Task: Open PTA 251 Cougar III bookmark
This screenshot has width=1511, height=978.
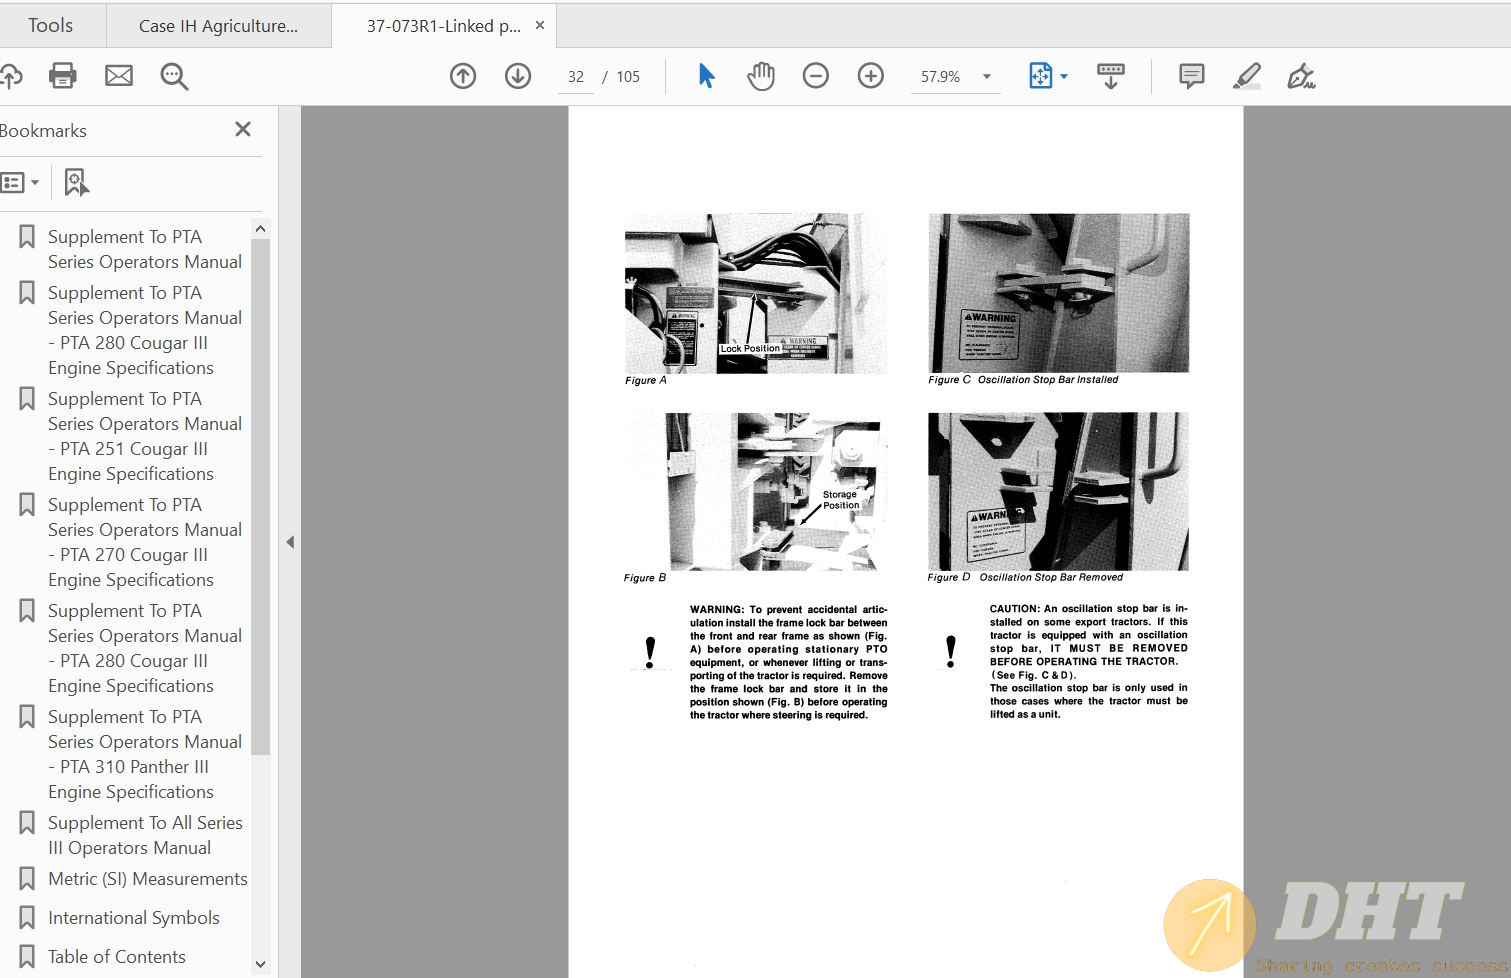Action: coord(145,436)
